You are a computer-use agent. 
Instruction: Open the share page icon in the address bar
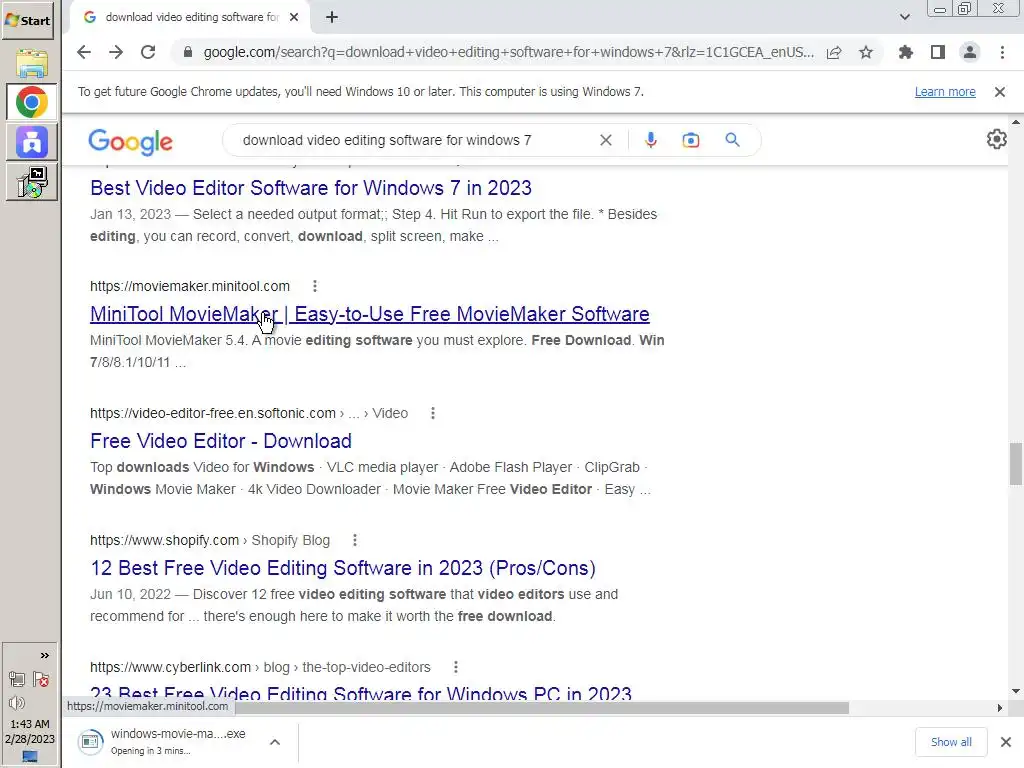pyautogui.click(x=834, y=53)
